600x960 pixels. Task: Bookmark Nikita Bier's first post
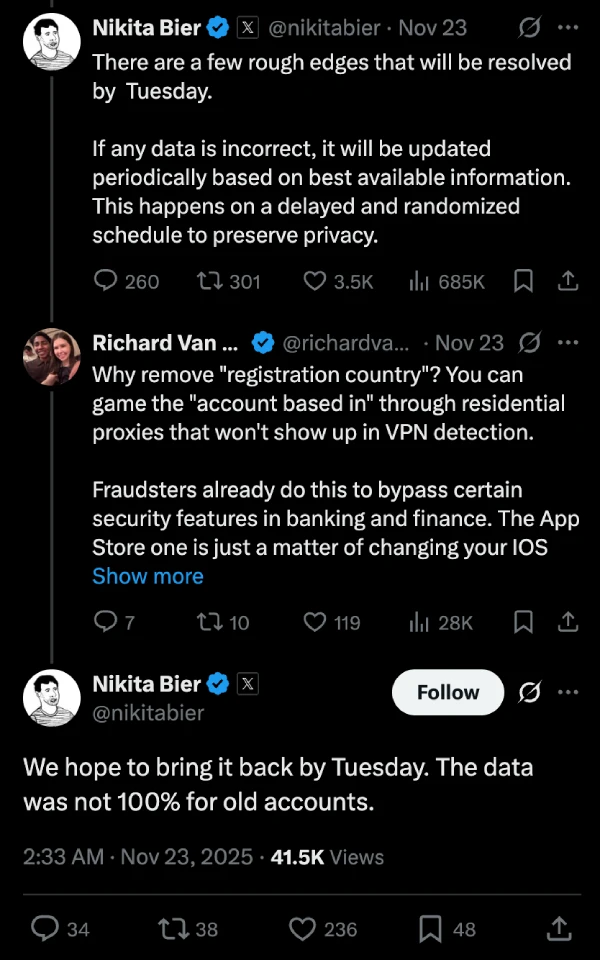(523, 281)
